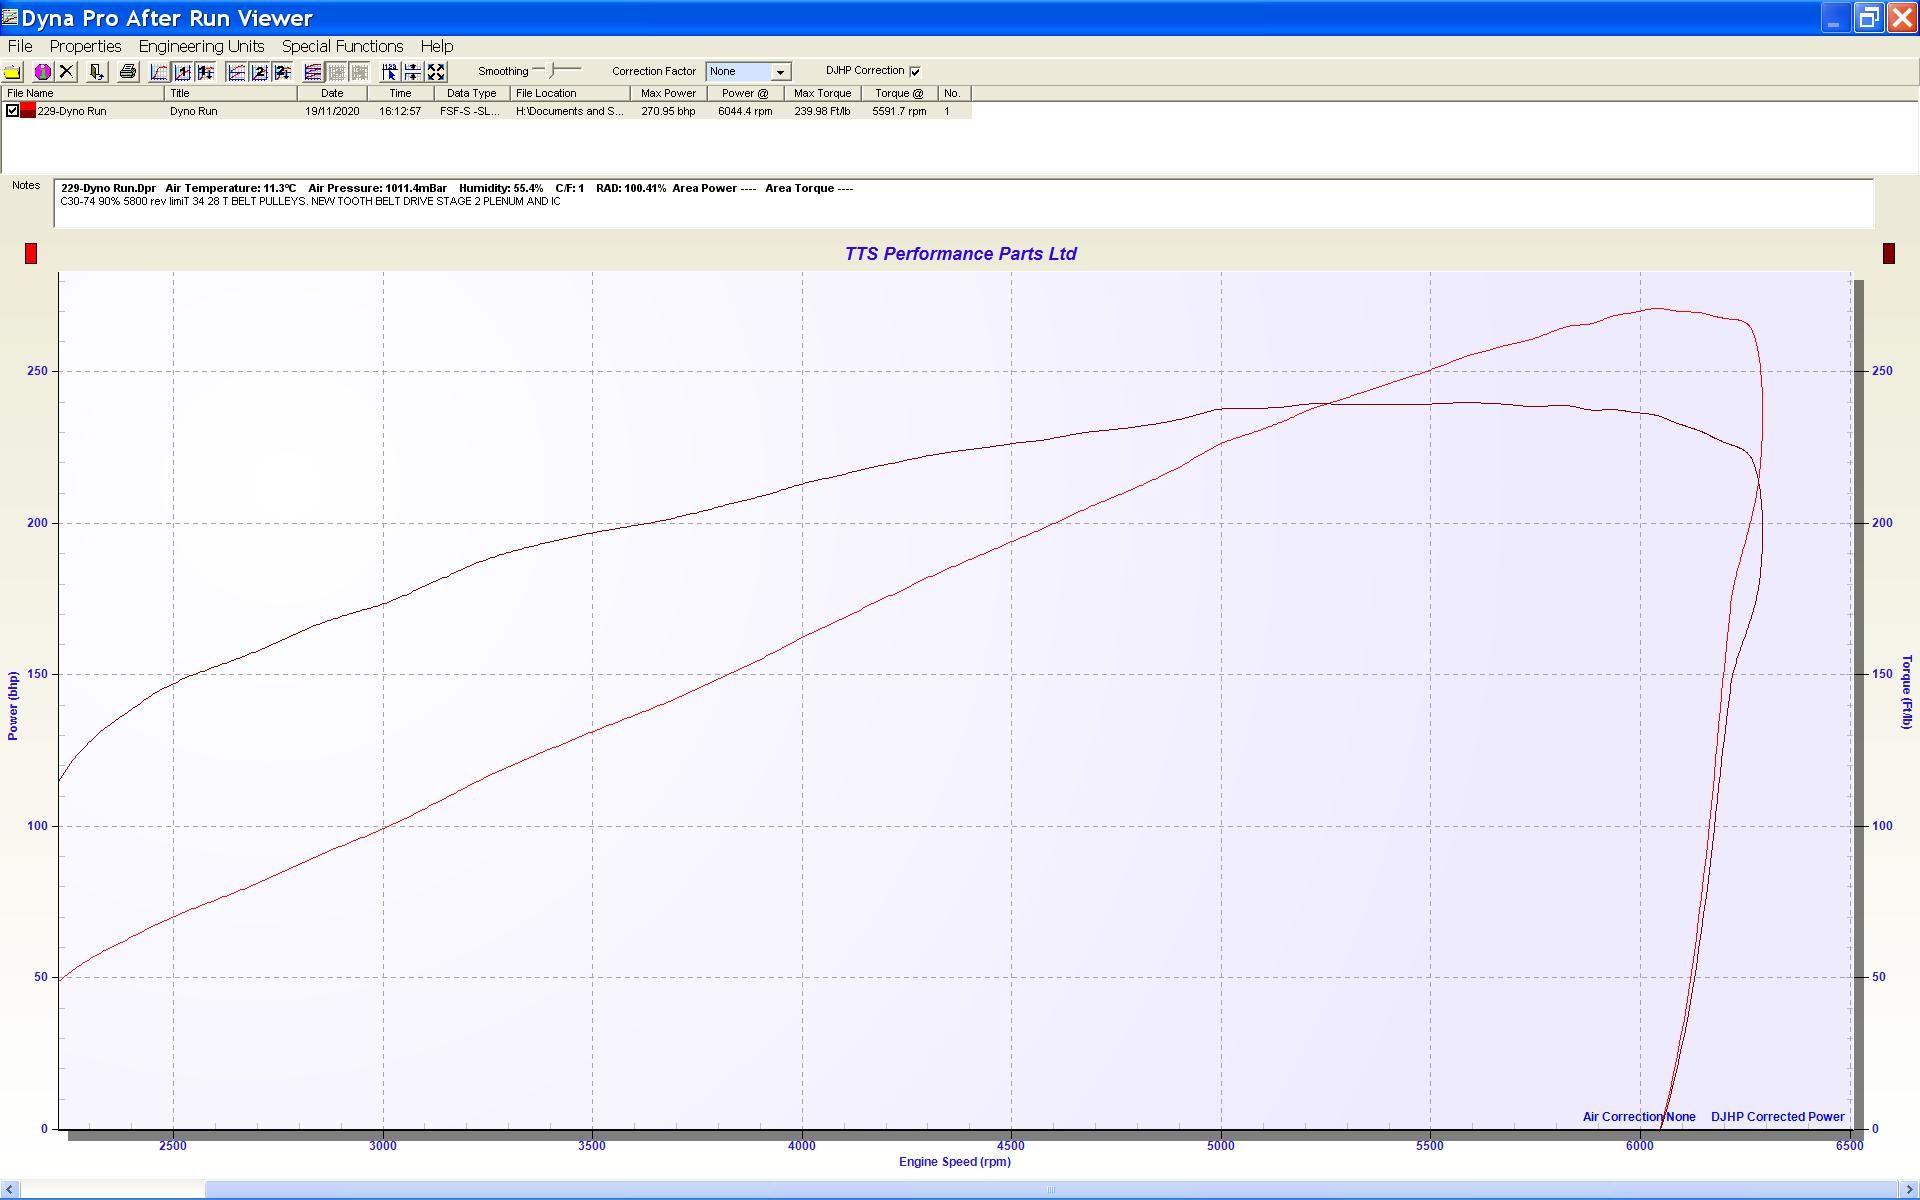Click the horizontal scrollbar right arrow
The width and height of the screenshot is (1920, 1200).
[1910, 1190]
